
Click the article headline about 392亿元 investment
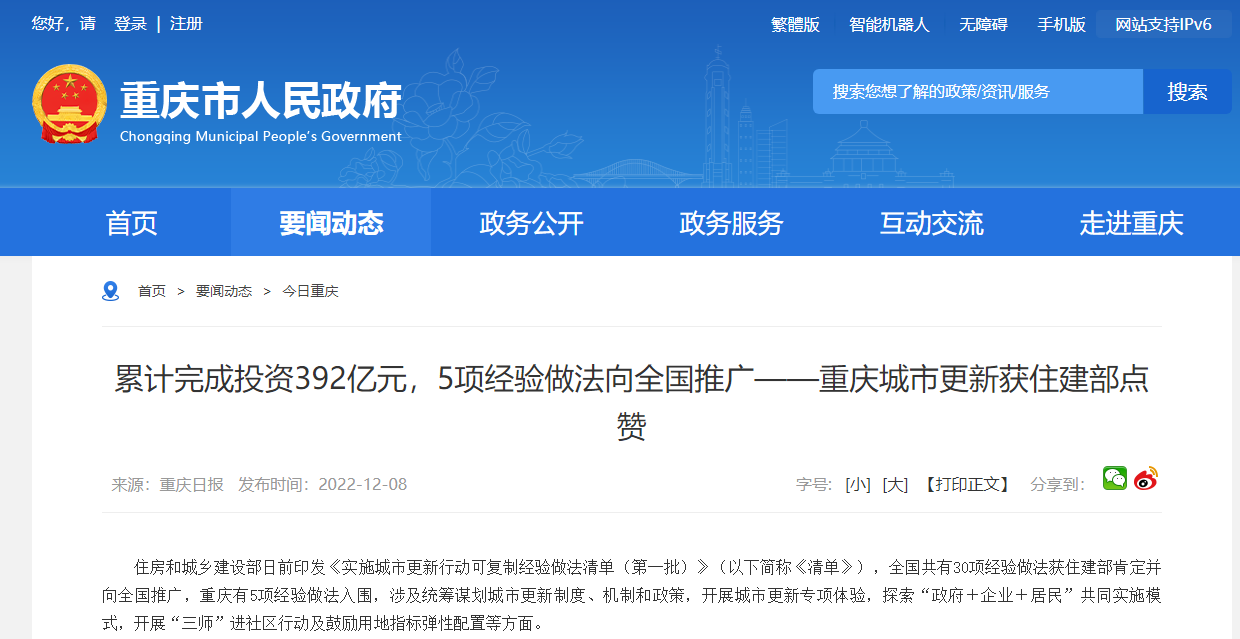(x=631, y=403)
